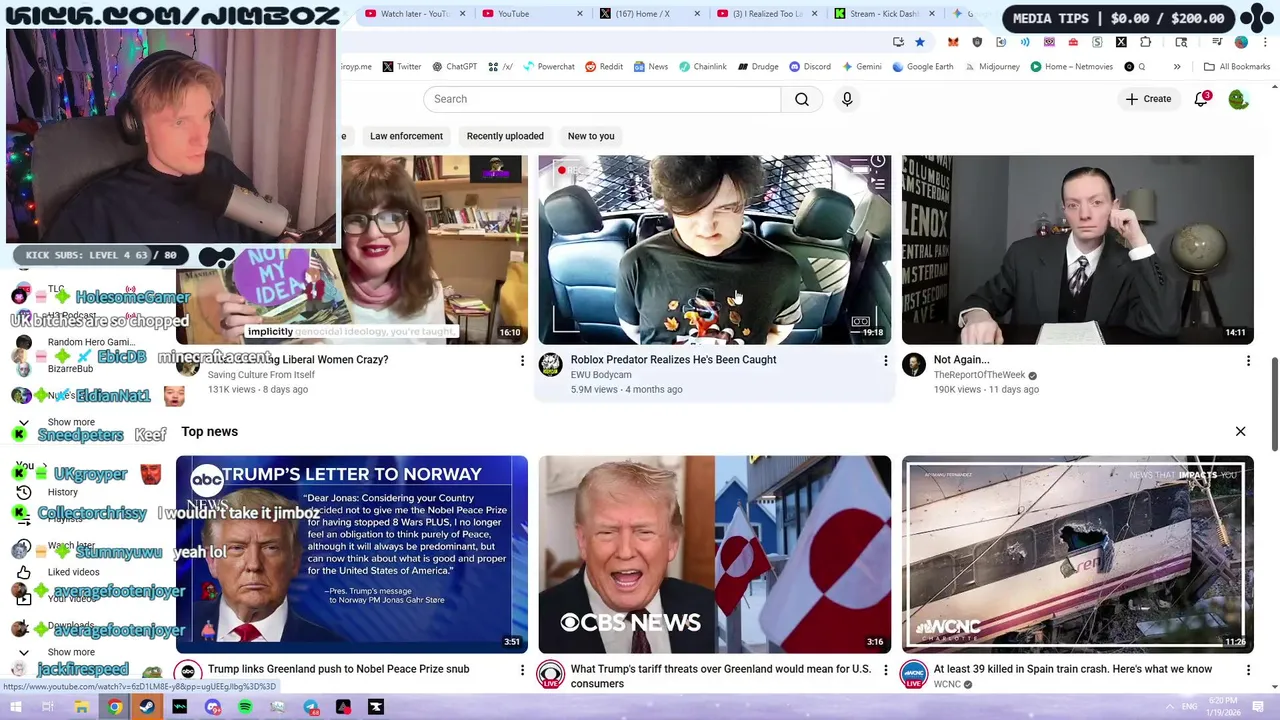Open the Twitter bookmark
Viewport: 1280px width, 720px height.
[x=401, y=67]
